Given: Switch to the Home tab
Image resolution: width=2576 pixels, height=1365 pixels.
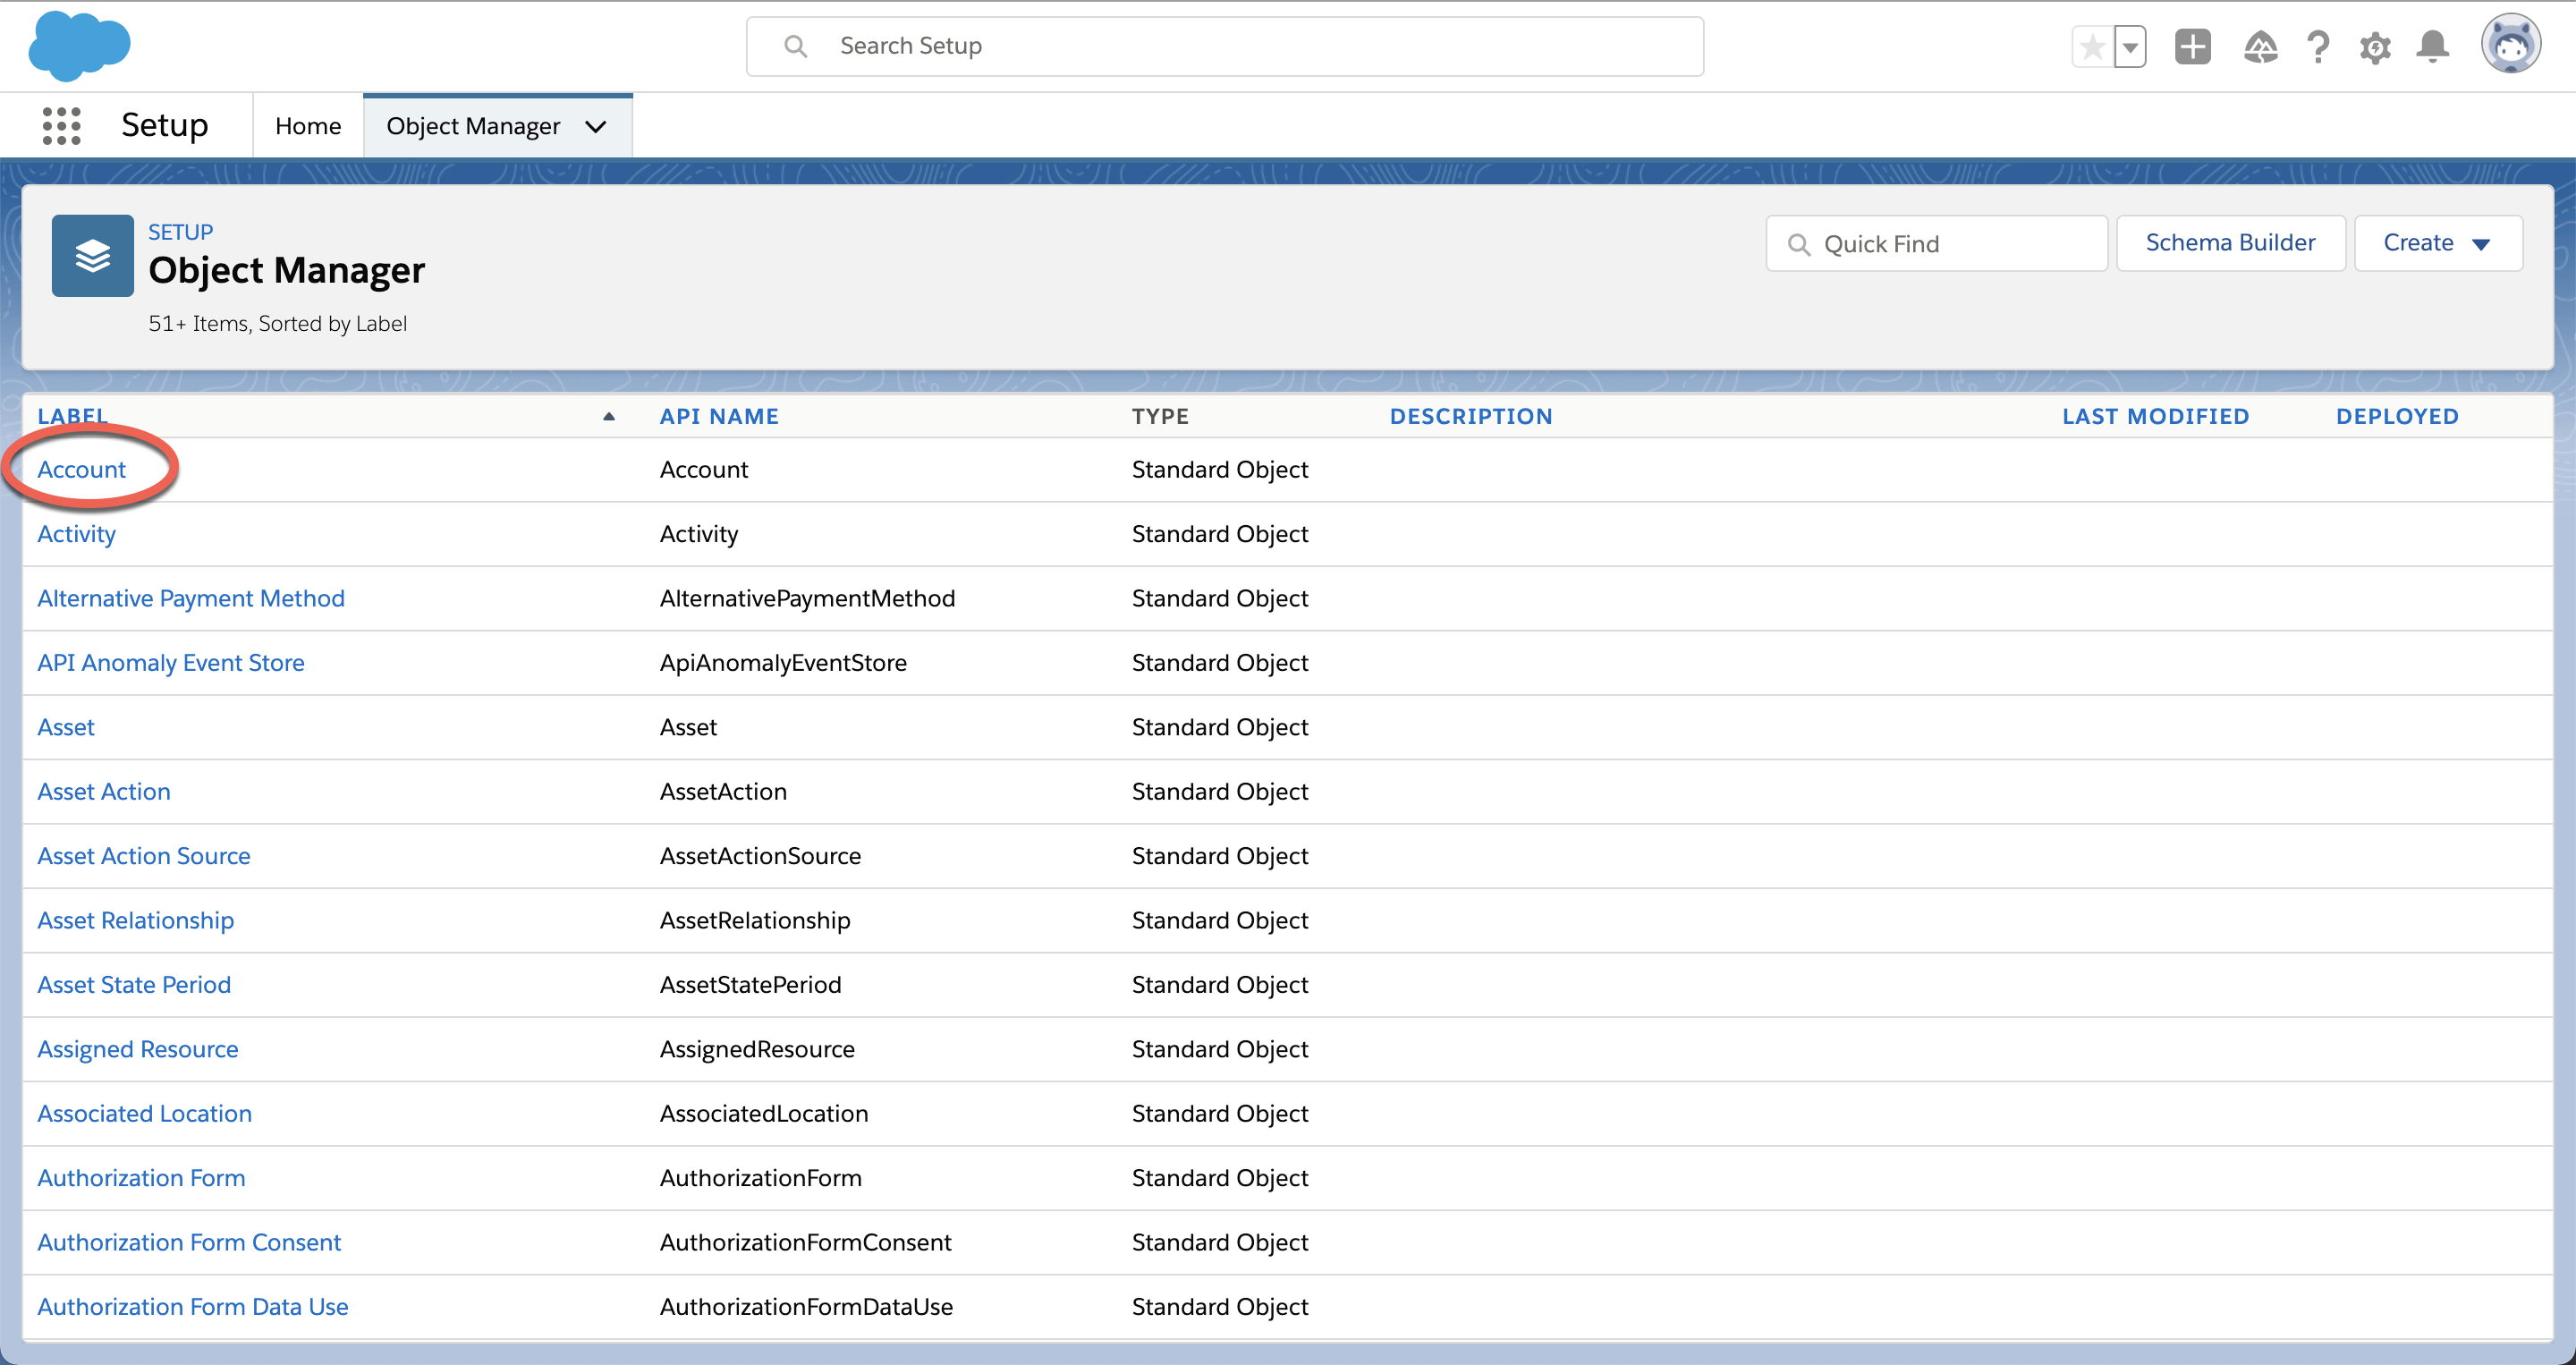Looking at the screenshot, I should (308, 126).
